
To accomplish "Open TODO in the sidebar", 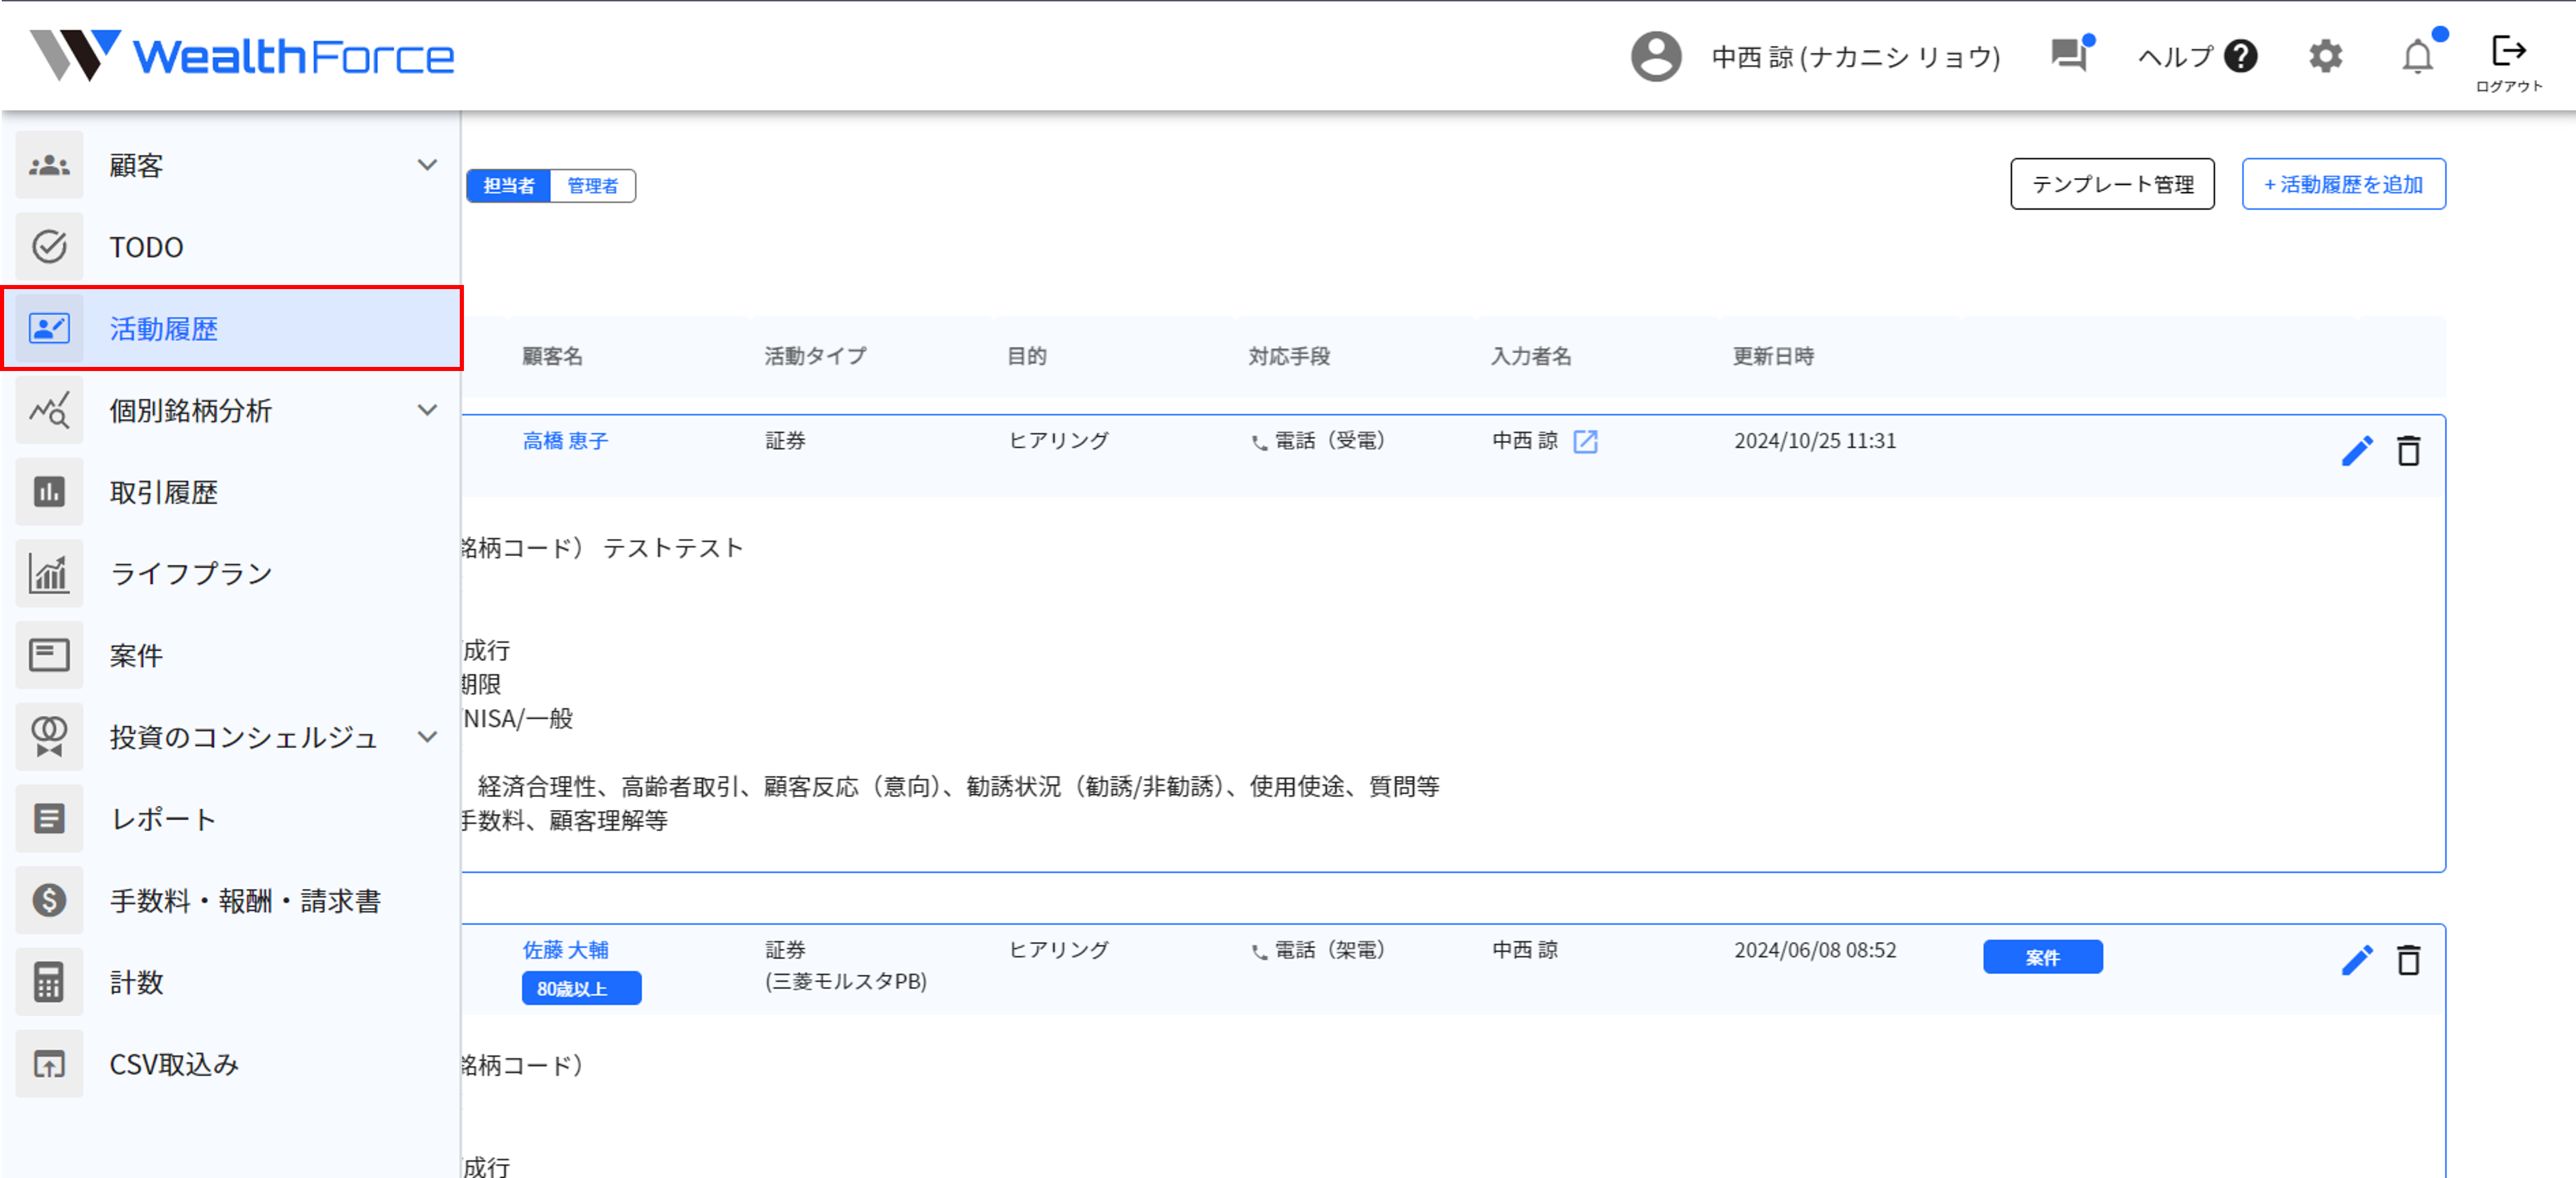I will click(146, 247).
